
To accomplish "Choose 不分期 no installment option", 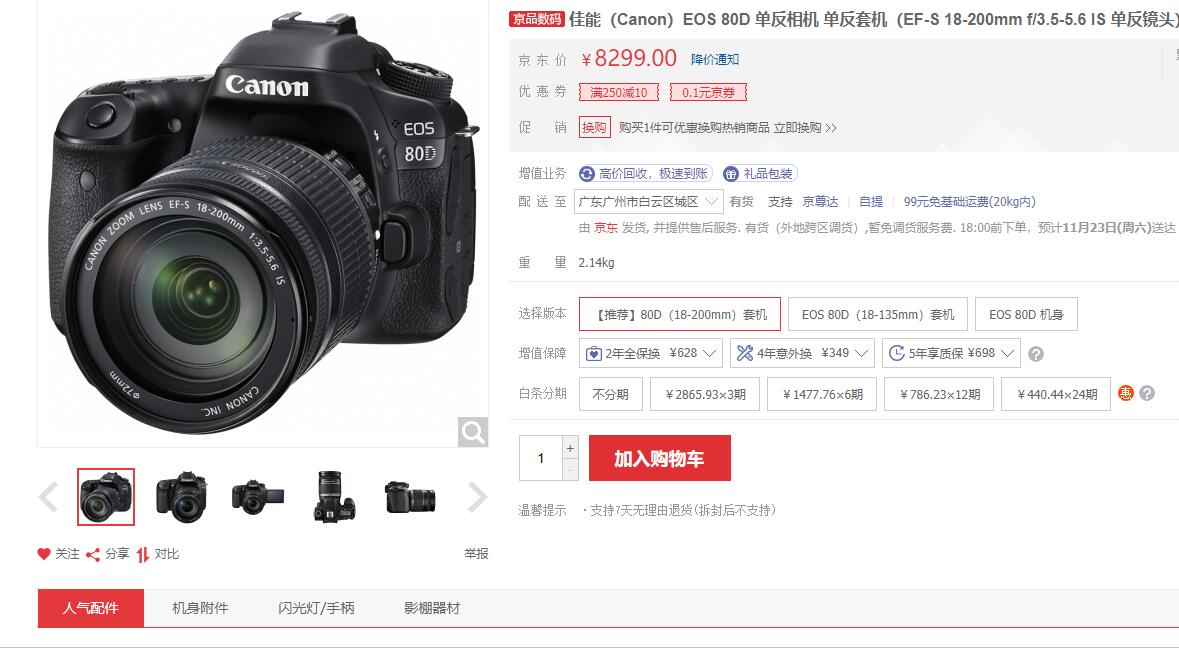I will tap(611, 394).
